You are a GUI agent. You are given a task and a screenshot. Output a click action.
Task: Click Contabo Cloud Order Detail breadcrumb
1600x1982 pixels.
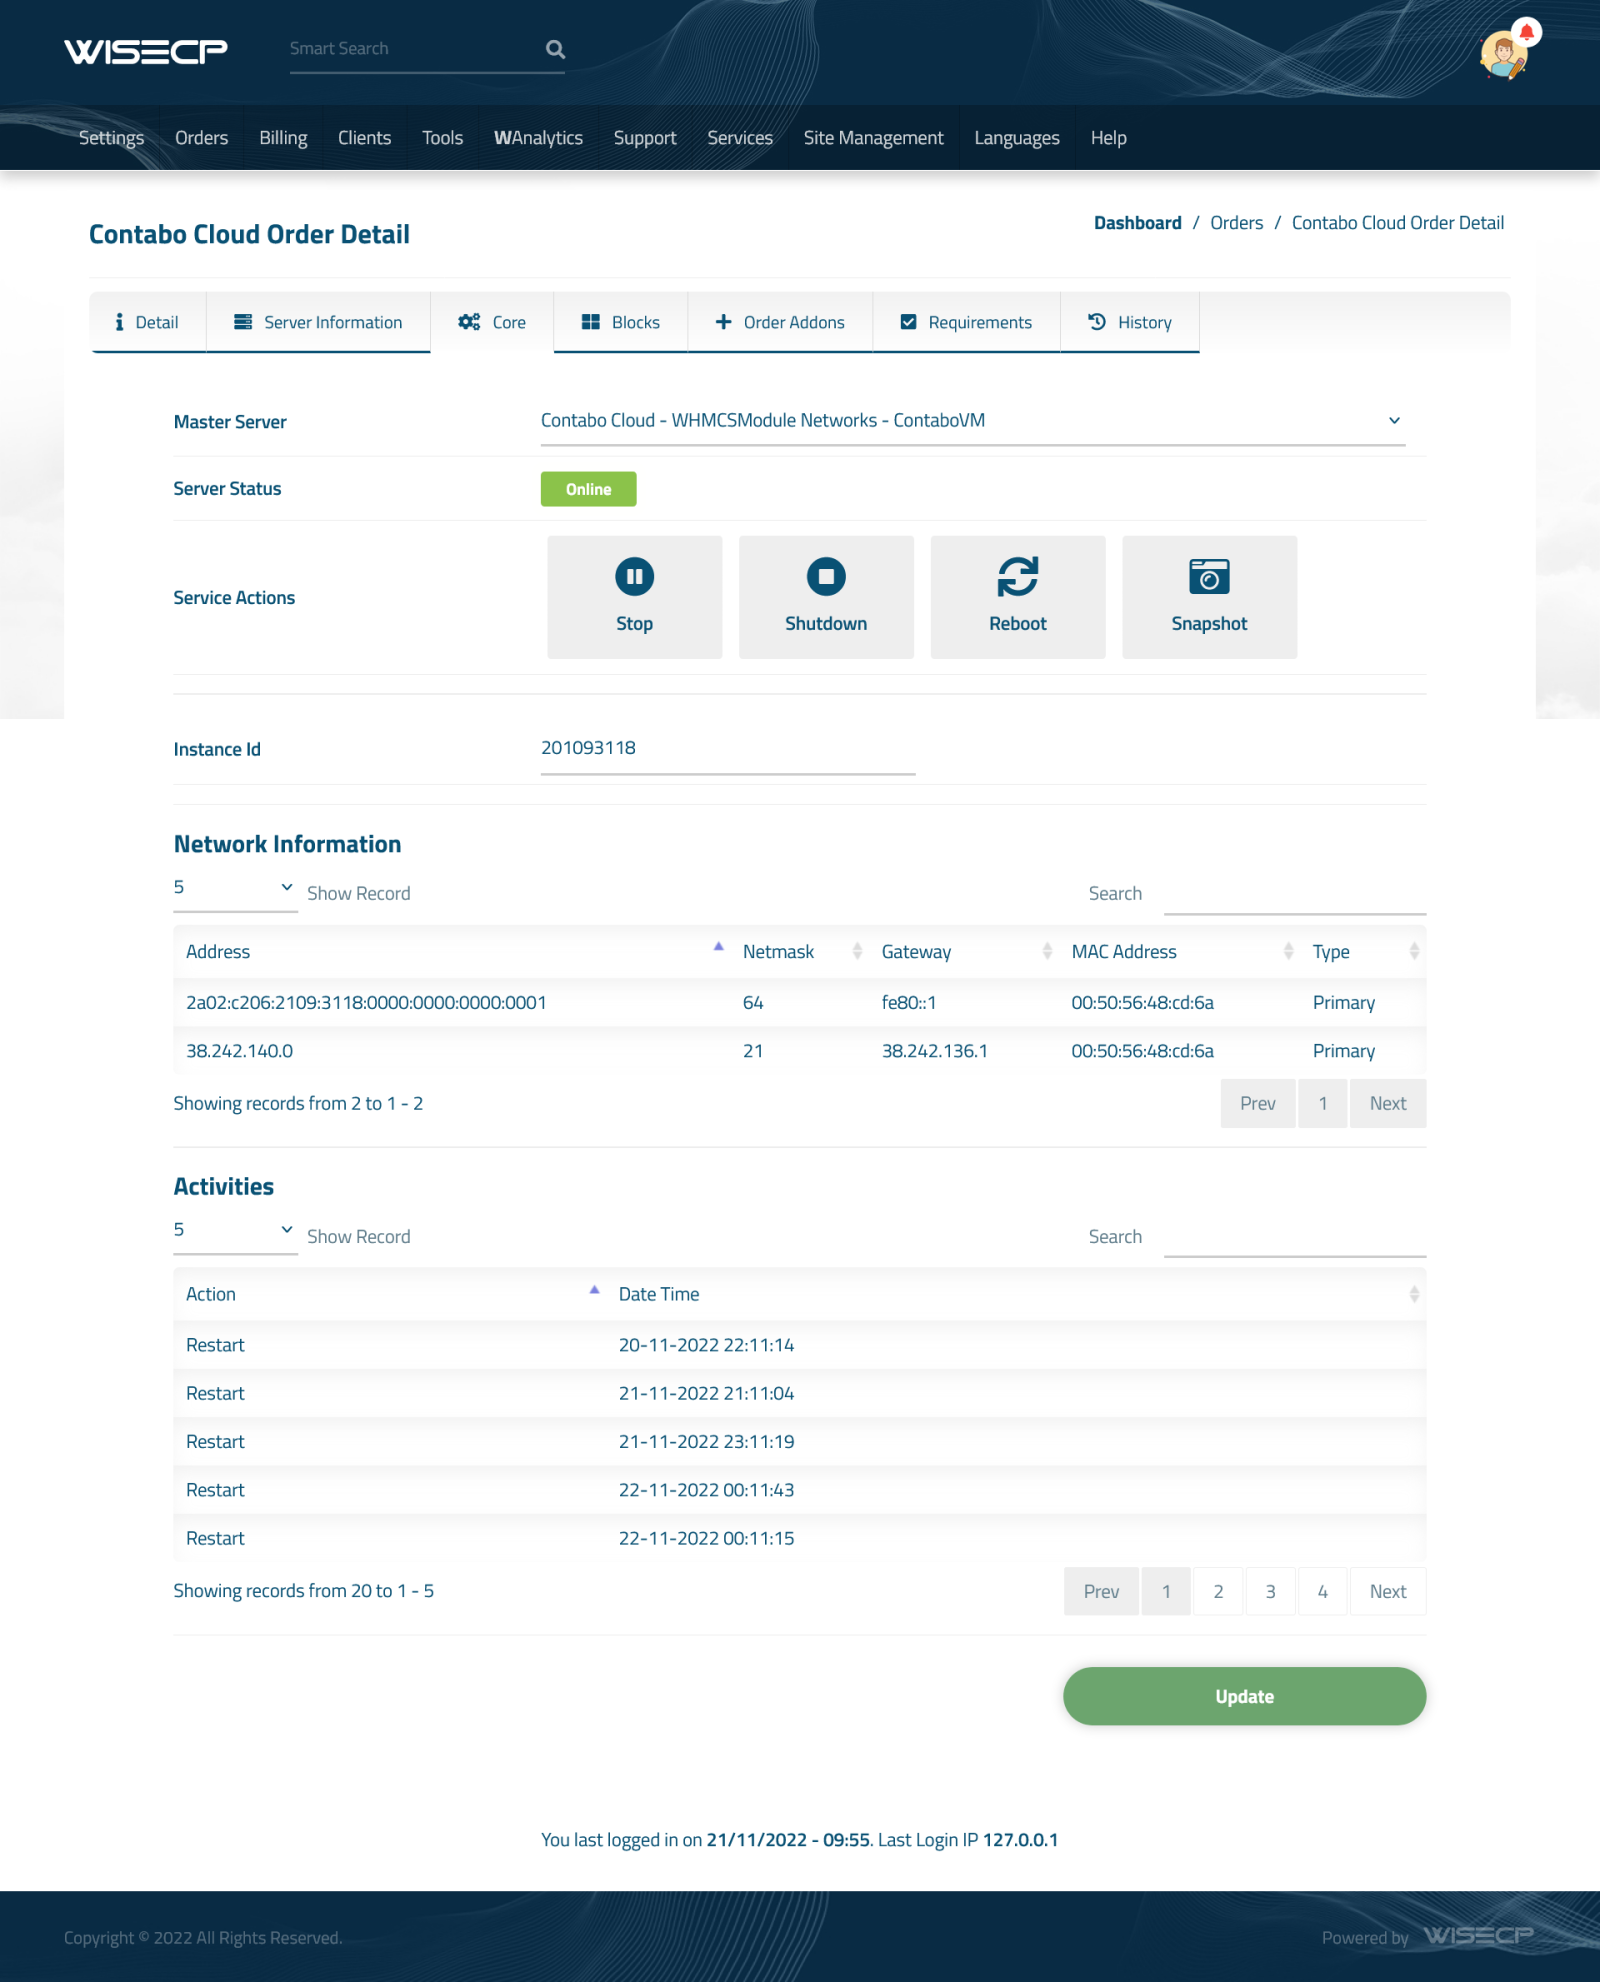pos(1398,223)
